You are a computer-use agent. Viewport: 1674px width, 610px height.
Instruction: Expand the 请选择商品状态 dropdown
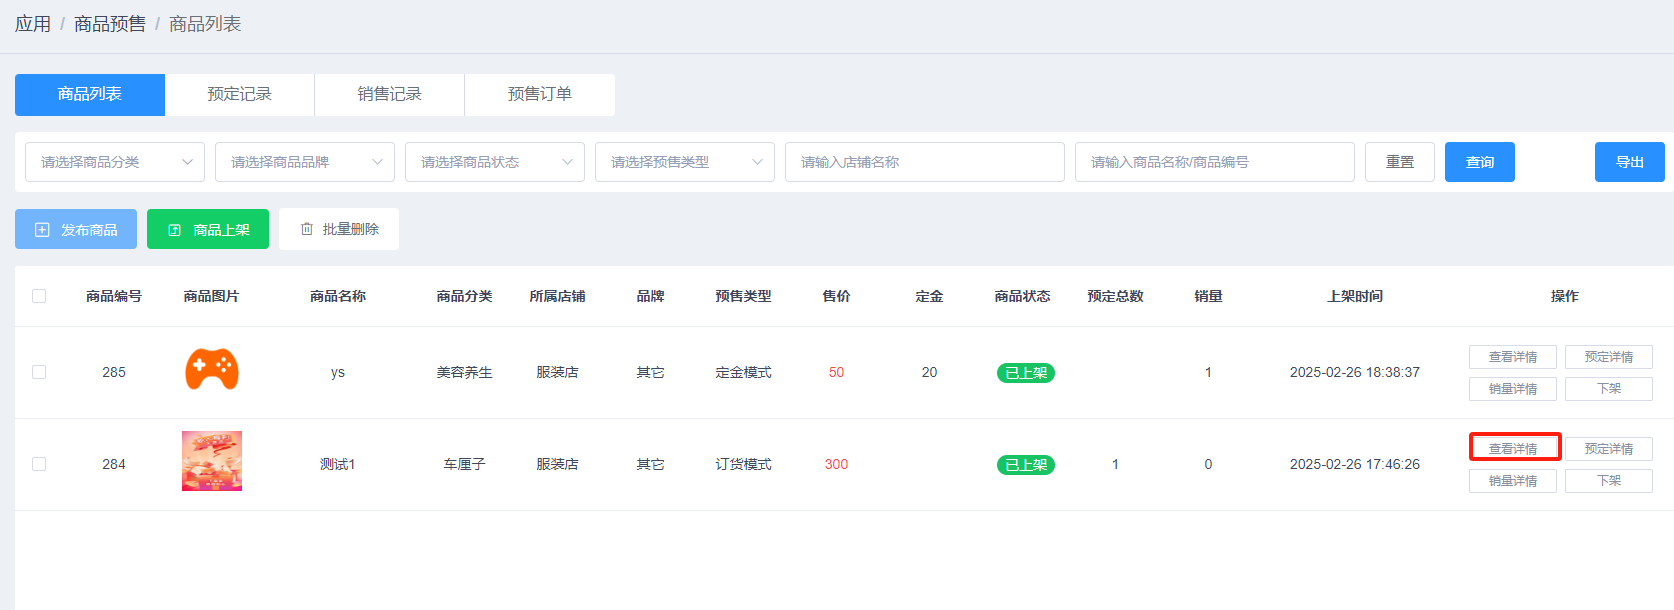495,162
